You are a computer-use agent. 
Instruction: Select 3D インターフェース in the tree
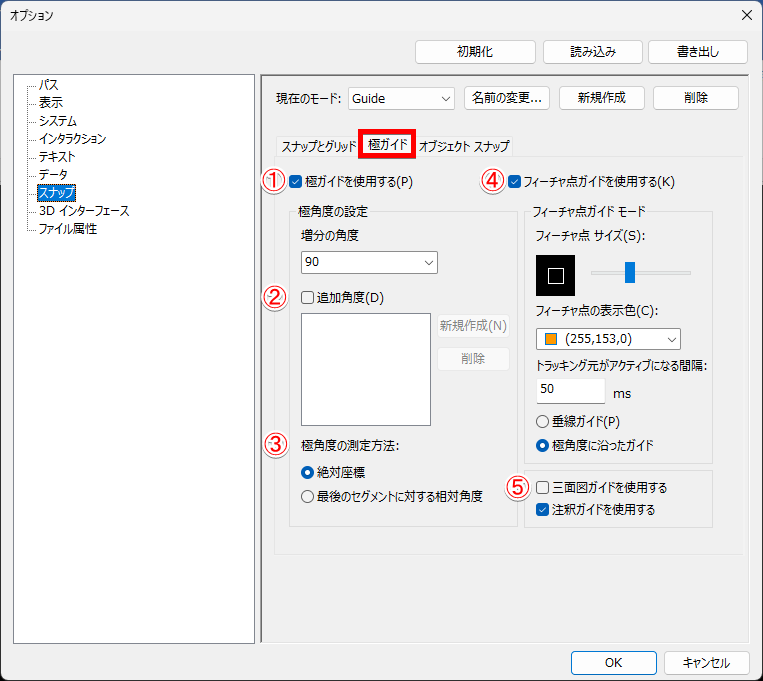84,211
